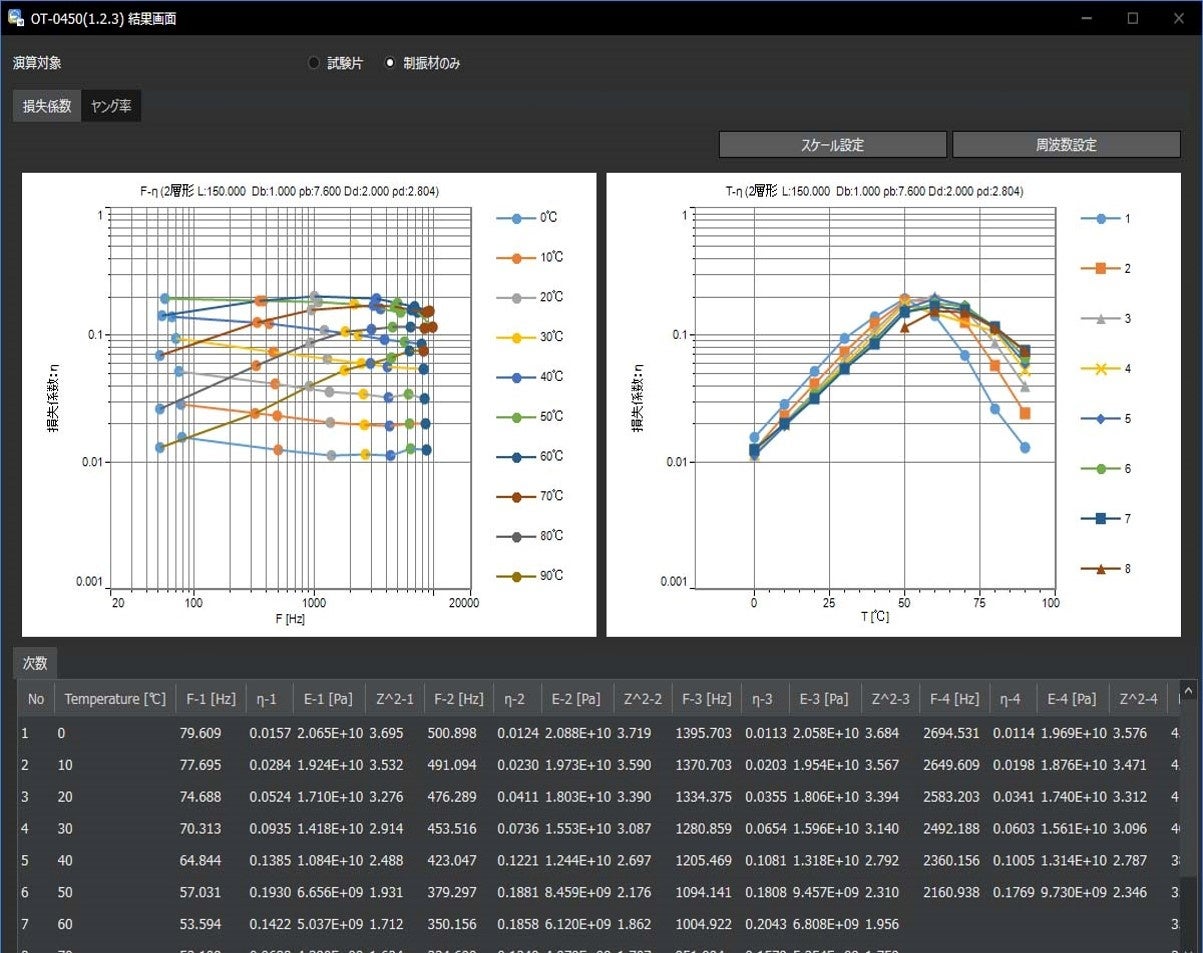This screenshot has height=953, width=1203.
Task: Click the cell value 79.609
Action: [200, 733]
